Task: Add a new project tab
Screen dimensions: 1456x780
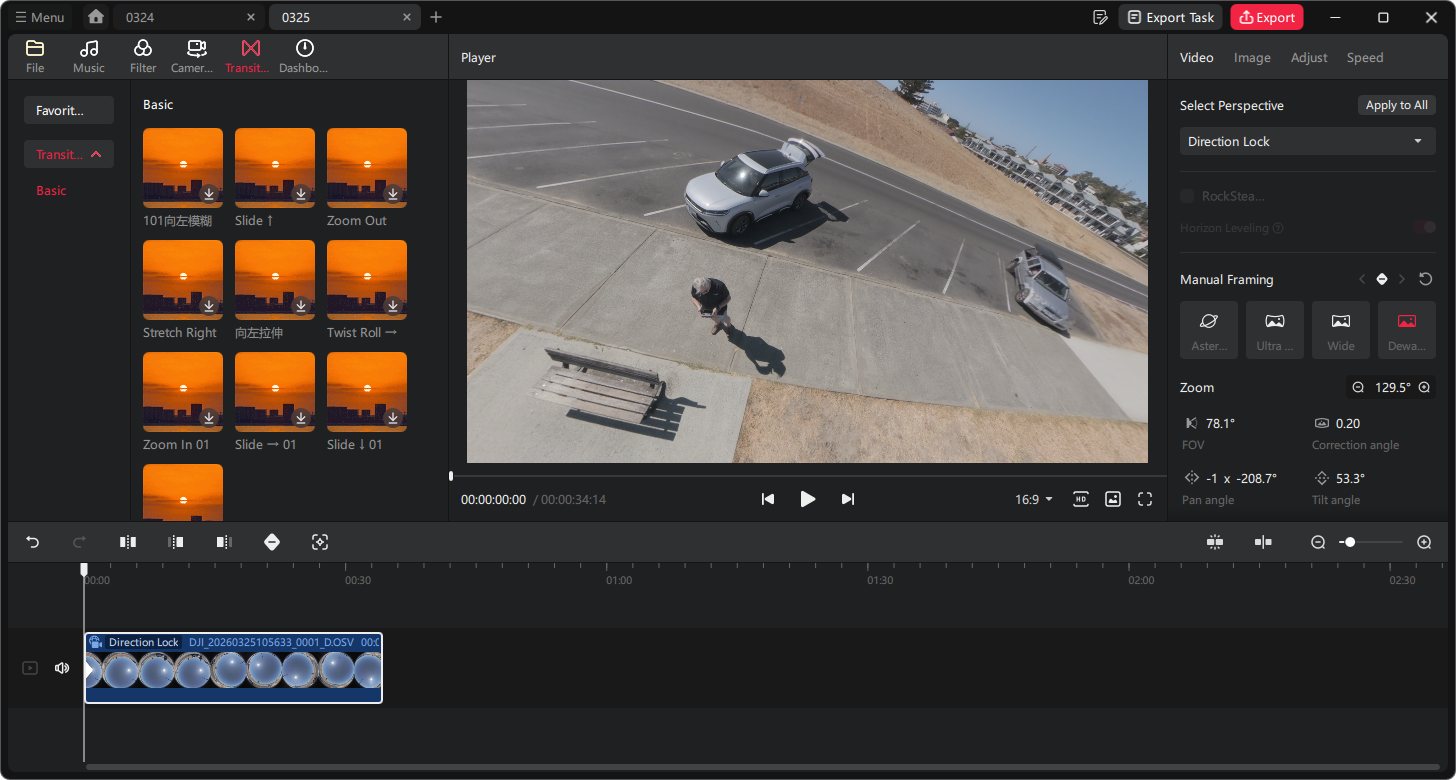Action: coord(436,17)
